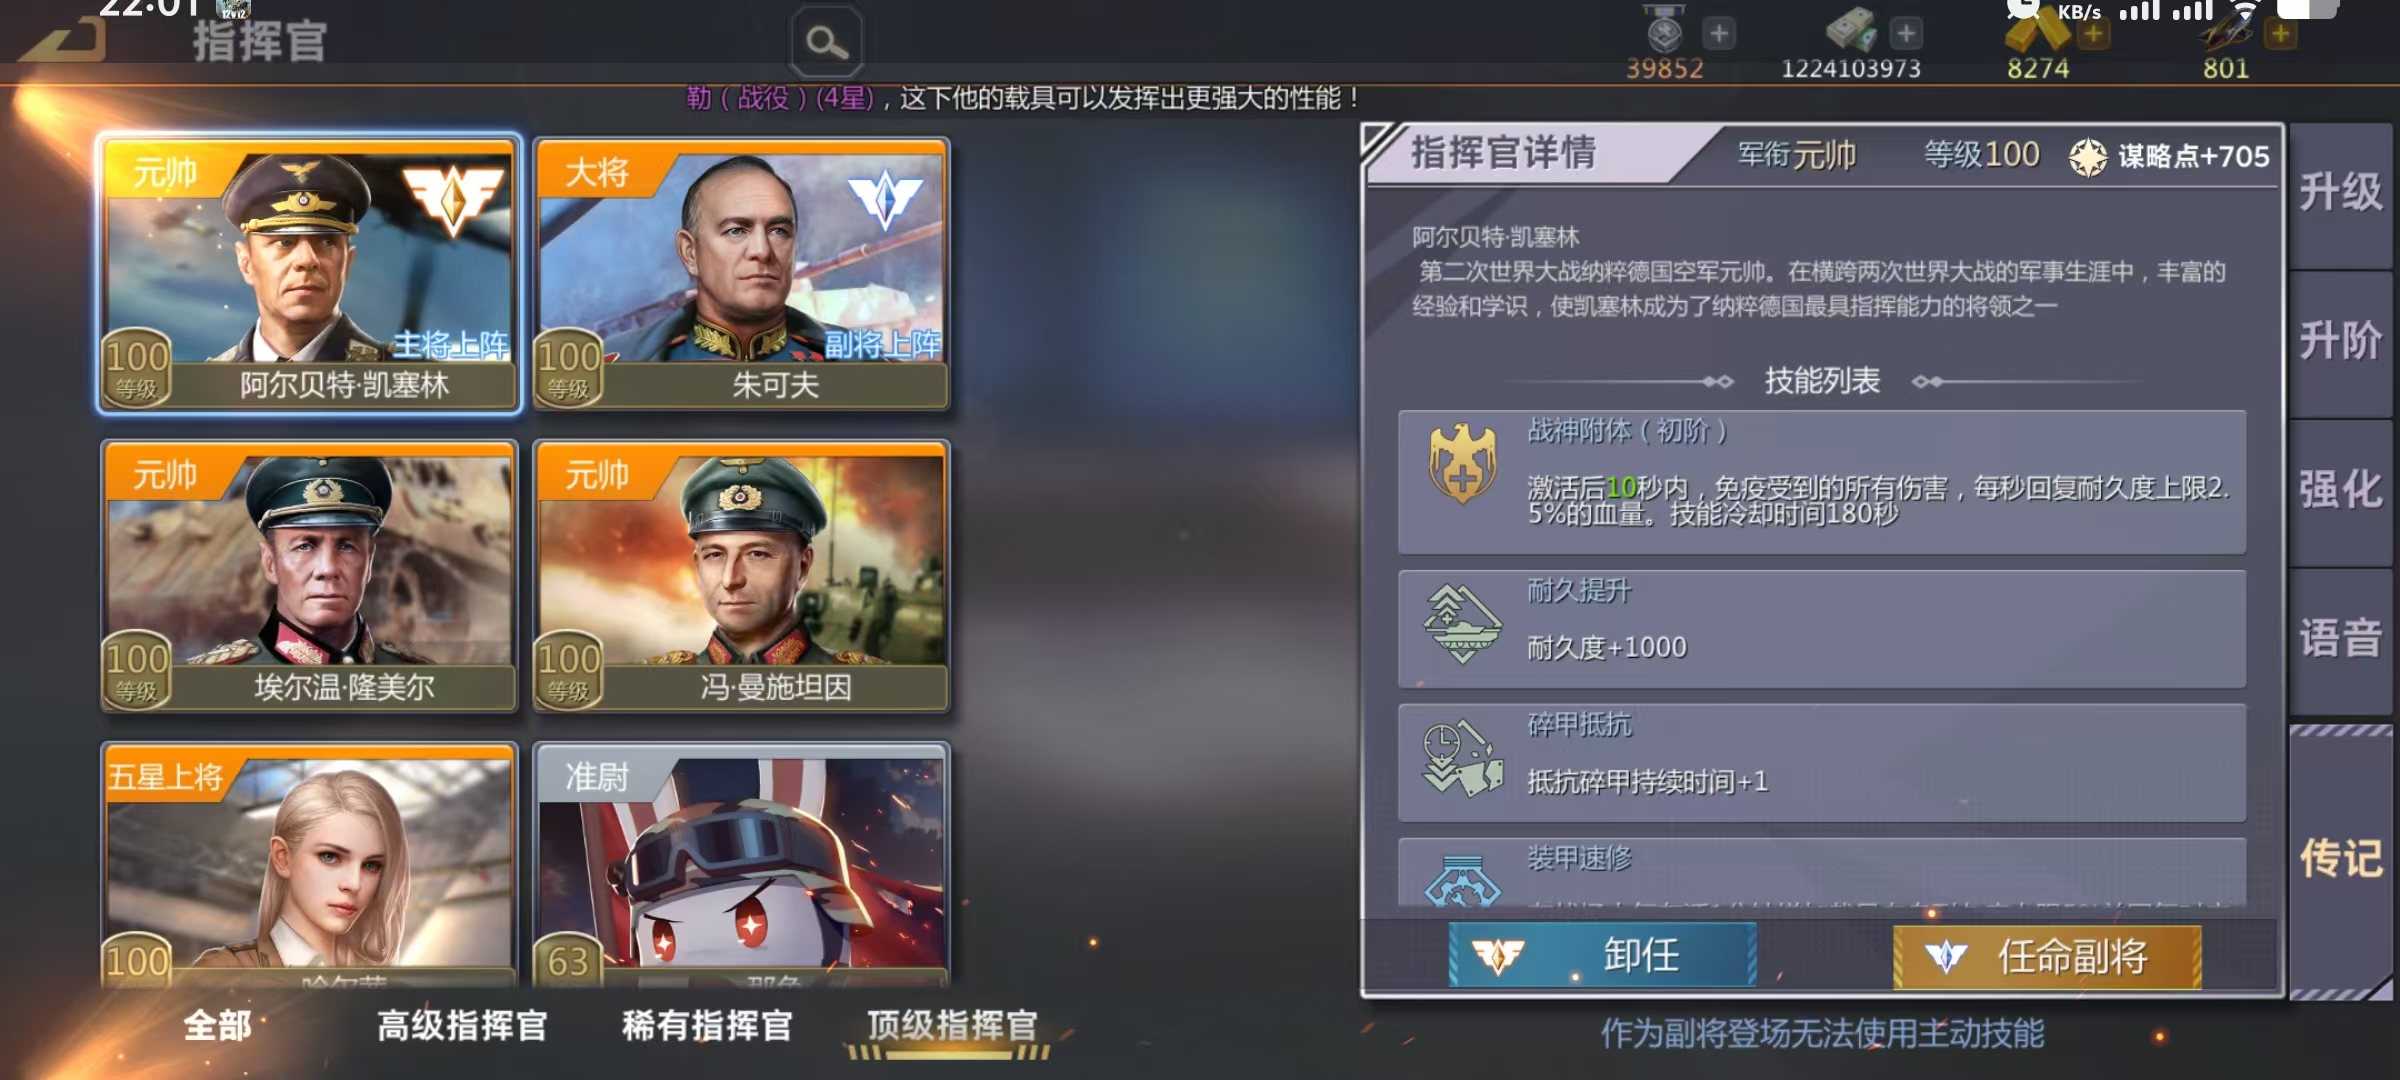Click the 任命副将 appoint button
The width and height of the screenshot is (2400, 1080).
(2047, 957)
